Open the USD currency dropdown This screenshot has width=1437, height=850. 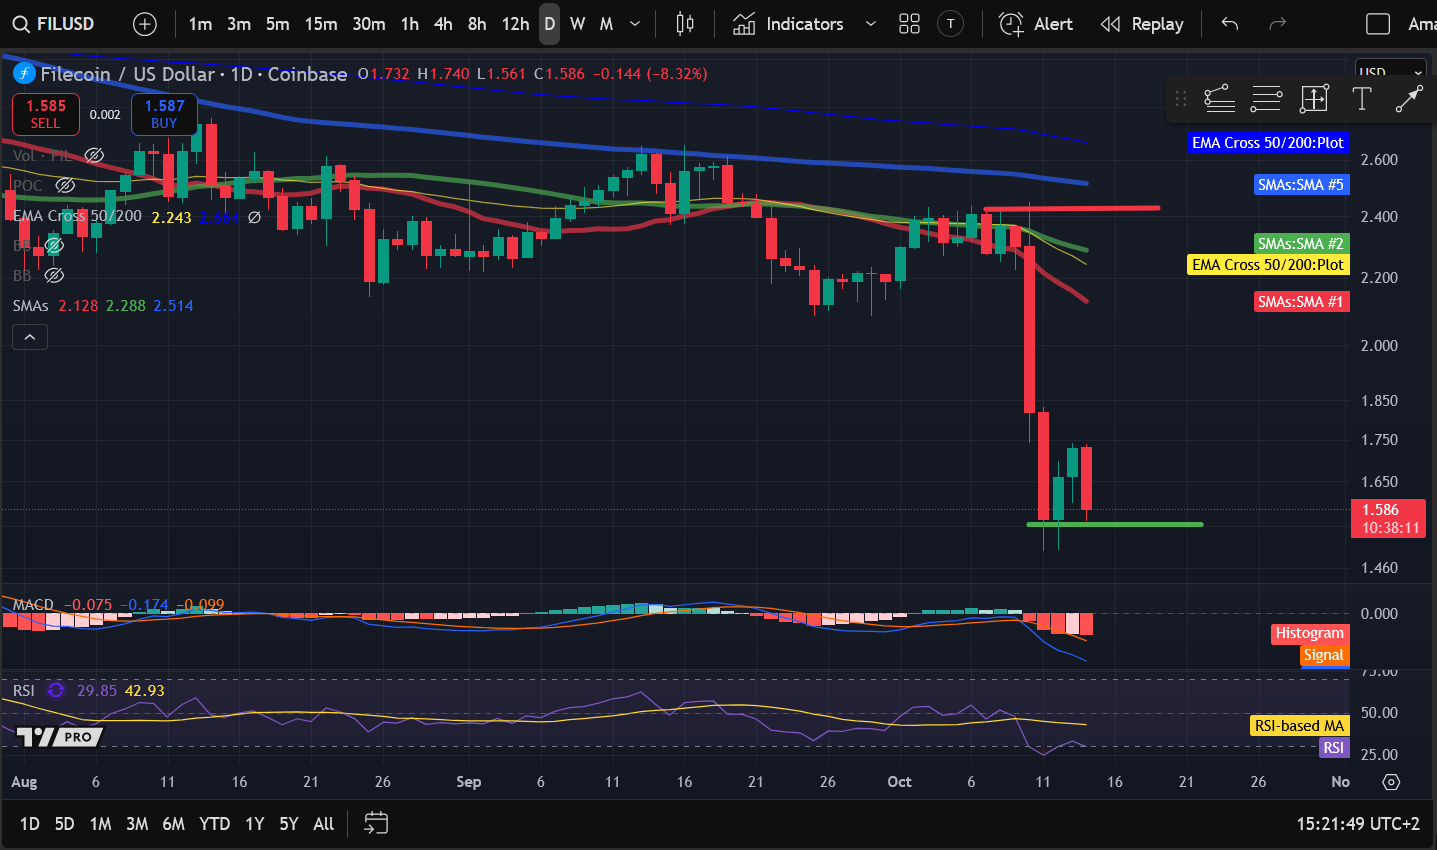[x=1390, y=73]
